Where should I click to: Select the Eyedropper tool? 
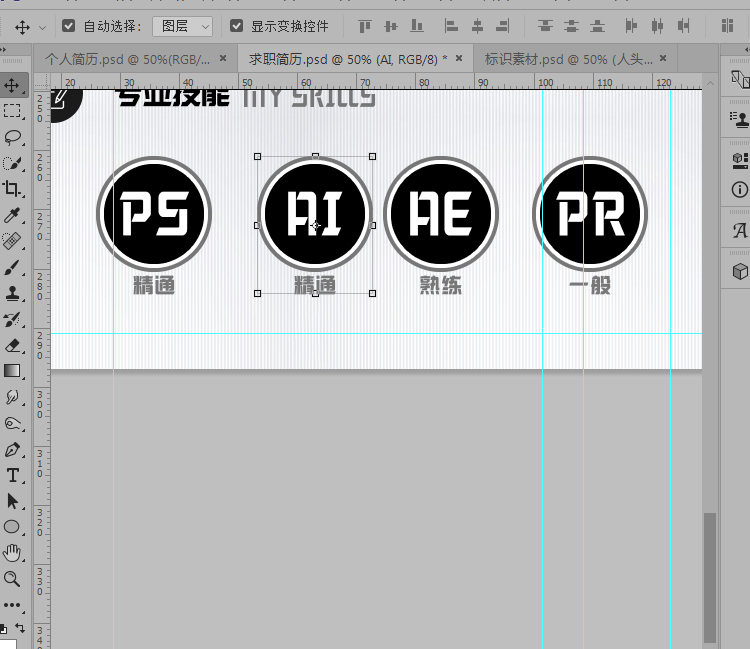click(x=12, y=215)
